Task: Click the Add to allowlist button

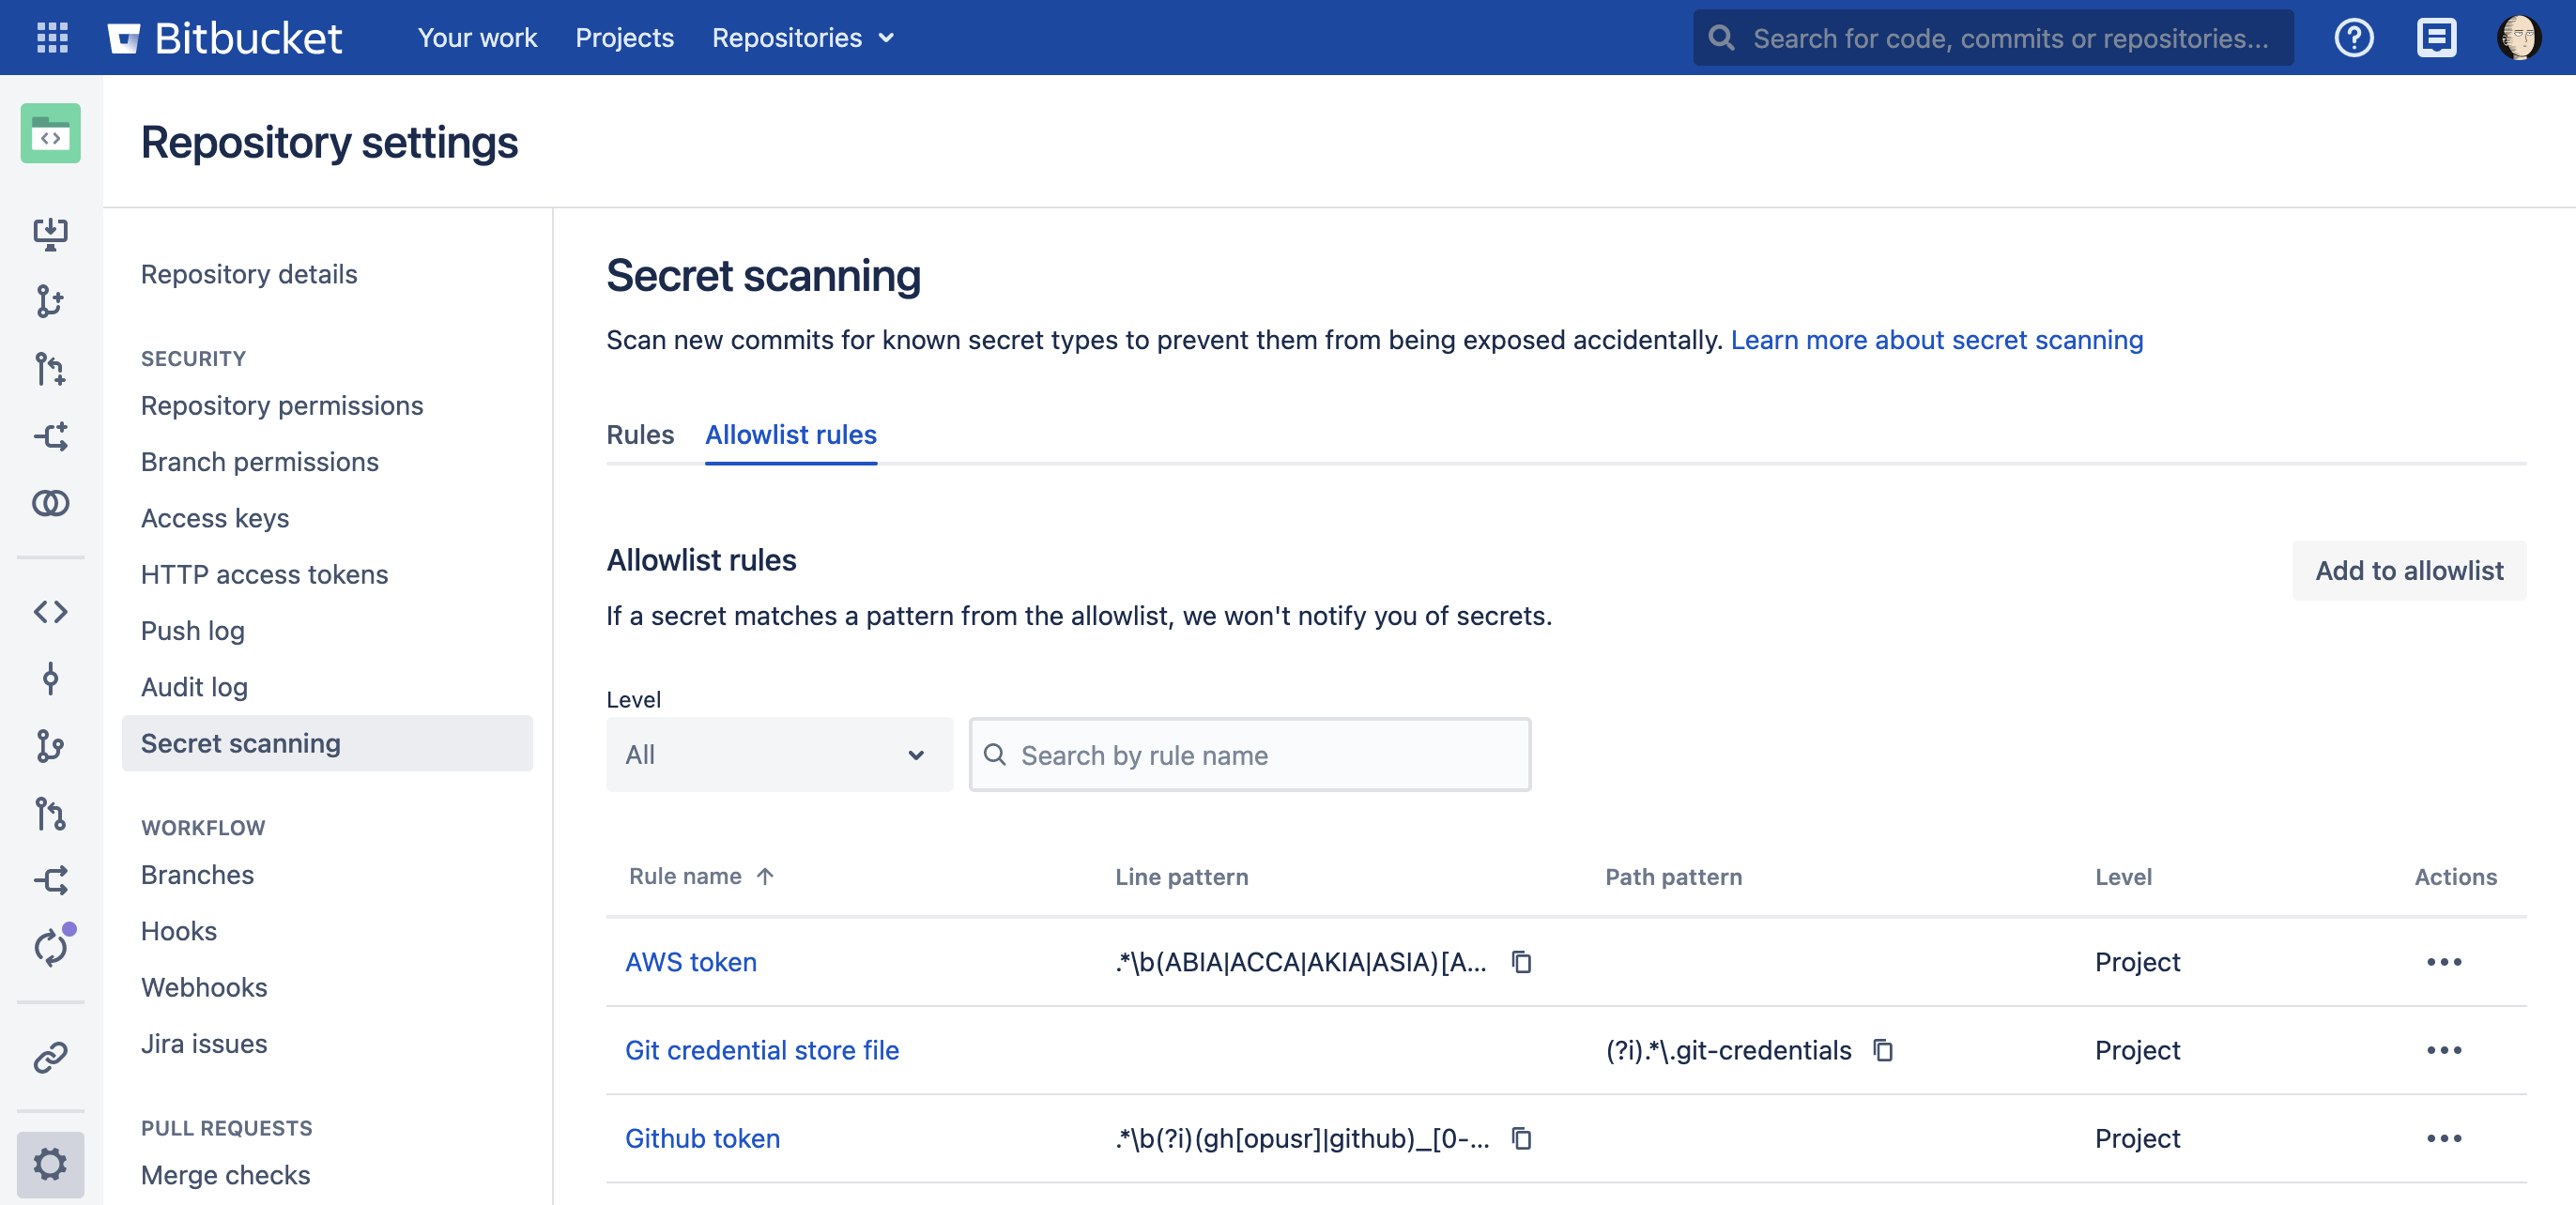Action: pyautogui.click(x=2408, y=570)
